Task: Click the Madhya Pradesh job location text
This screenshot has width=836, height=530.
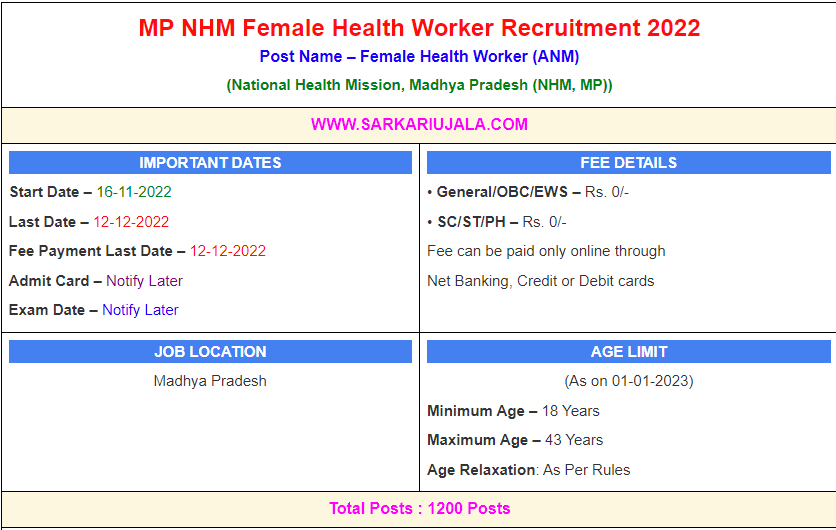Action: (x=210, y=381)
